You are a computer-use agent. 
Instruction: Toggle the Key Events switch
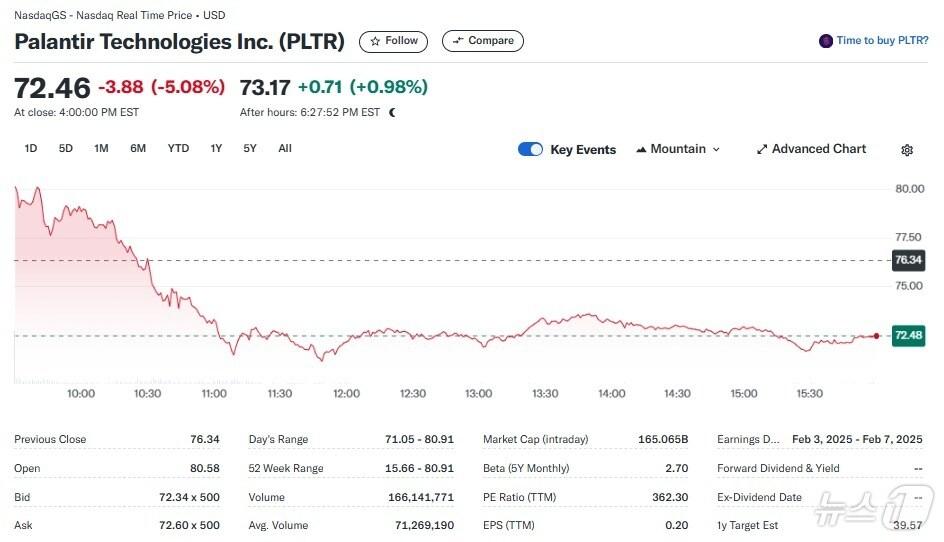pyautogui.click(x=530, y=149)
